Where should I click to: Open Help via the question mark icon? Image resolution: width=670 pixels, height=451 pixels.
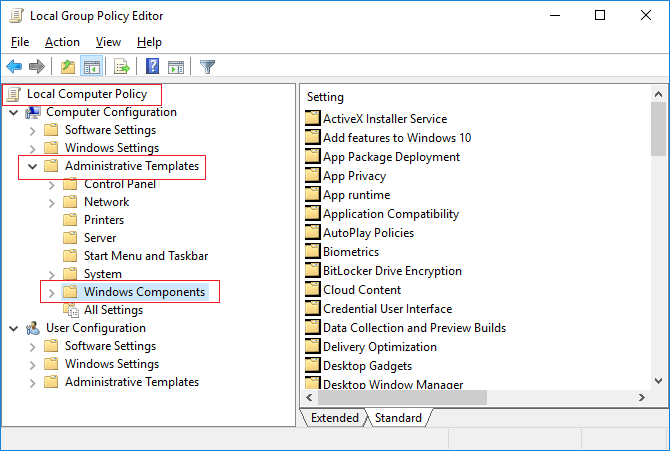[x=152, y=67]
